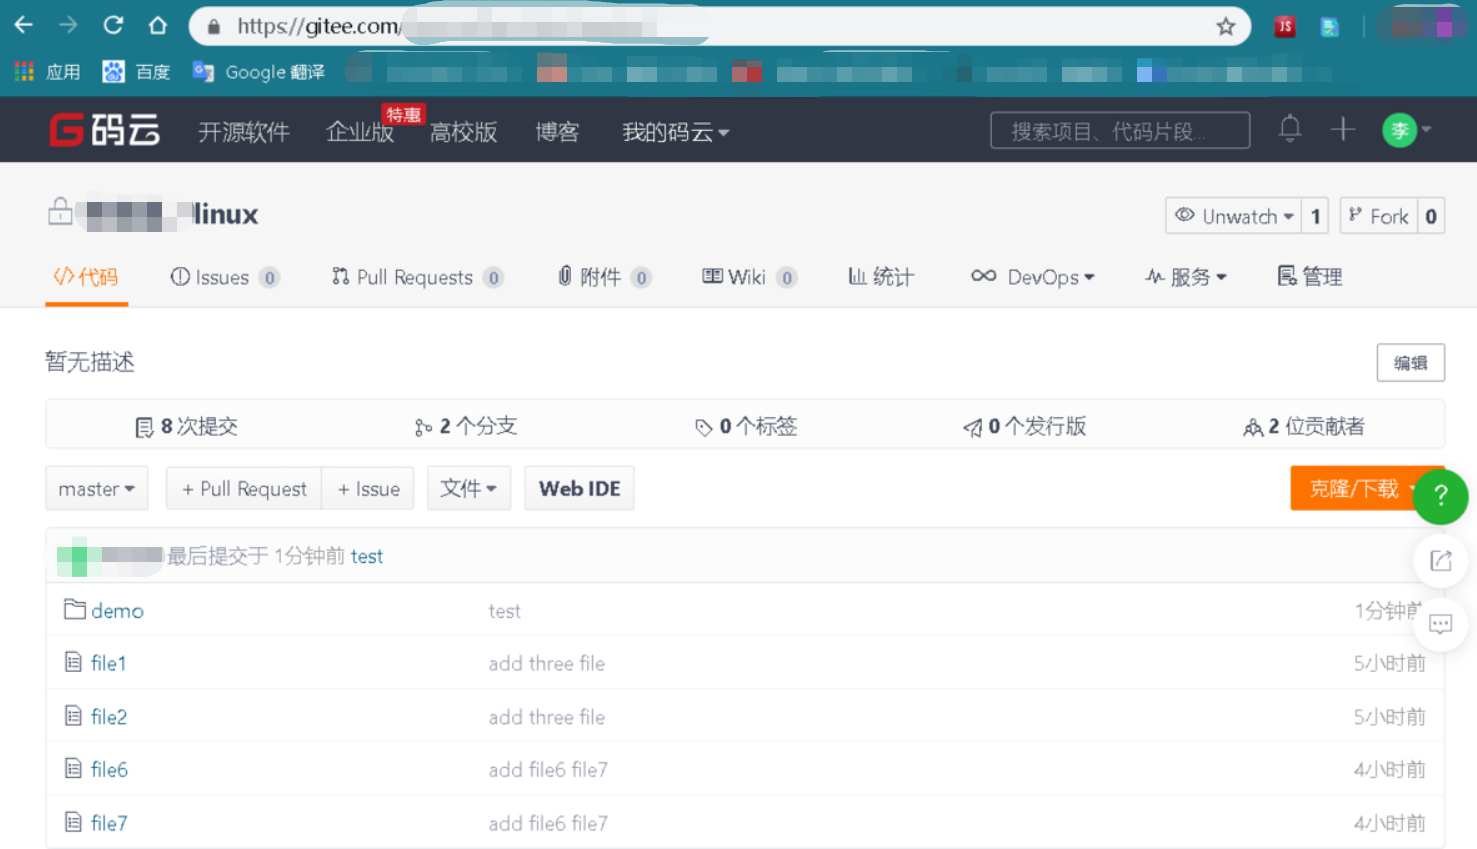Open the browser home page icon

(158, 25)
